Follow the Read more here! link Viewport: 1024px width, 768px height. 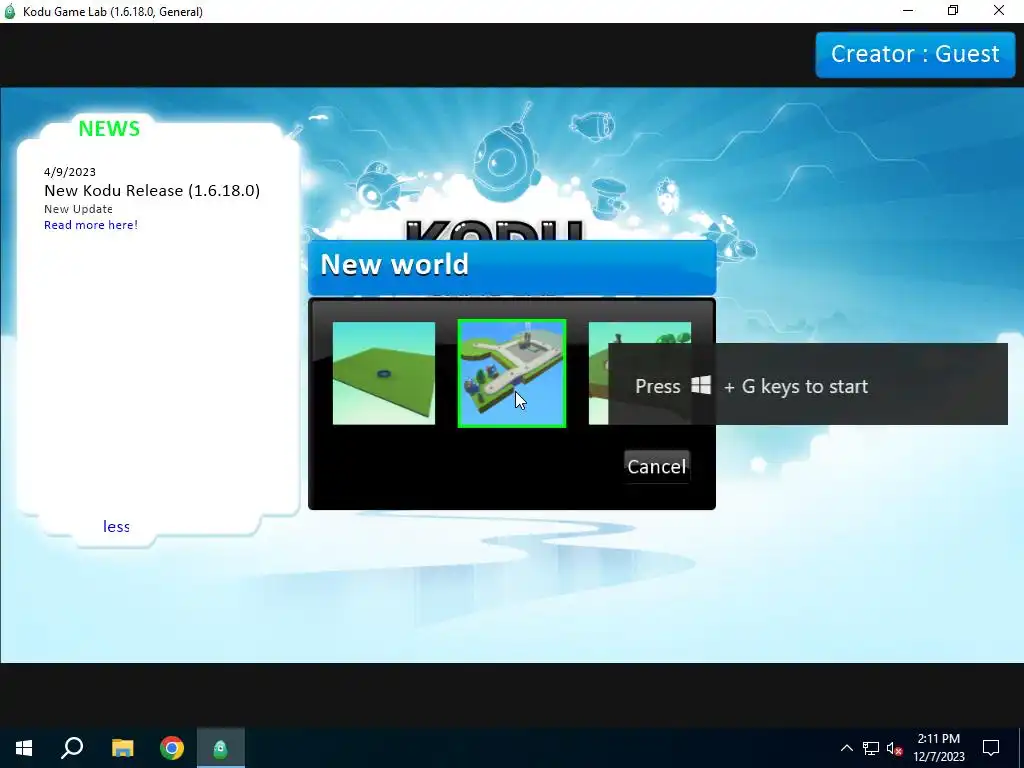click(91, 225)
